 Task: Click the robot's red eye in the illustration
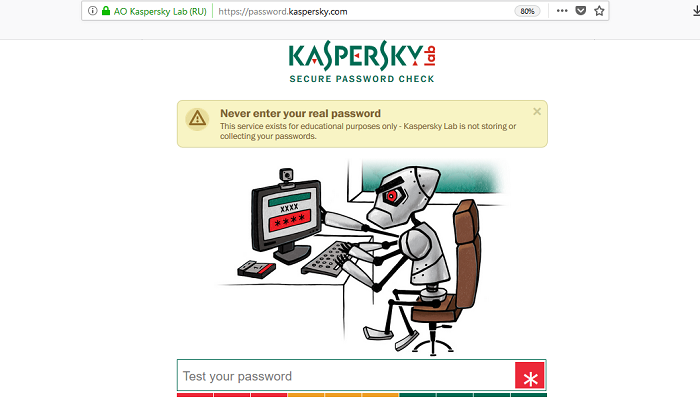pyautogui.click(x=392, y=195)
